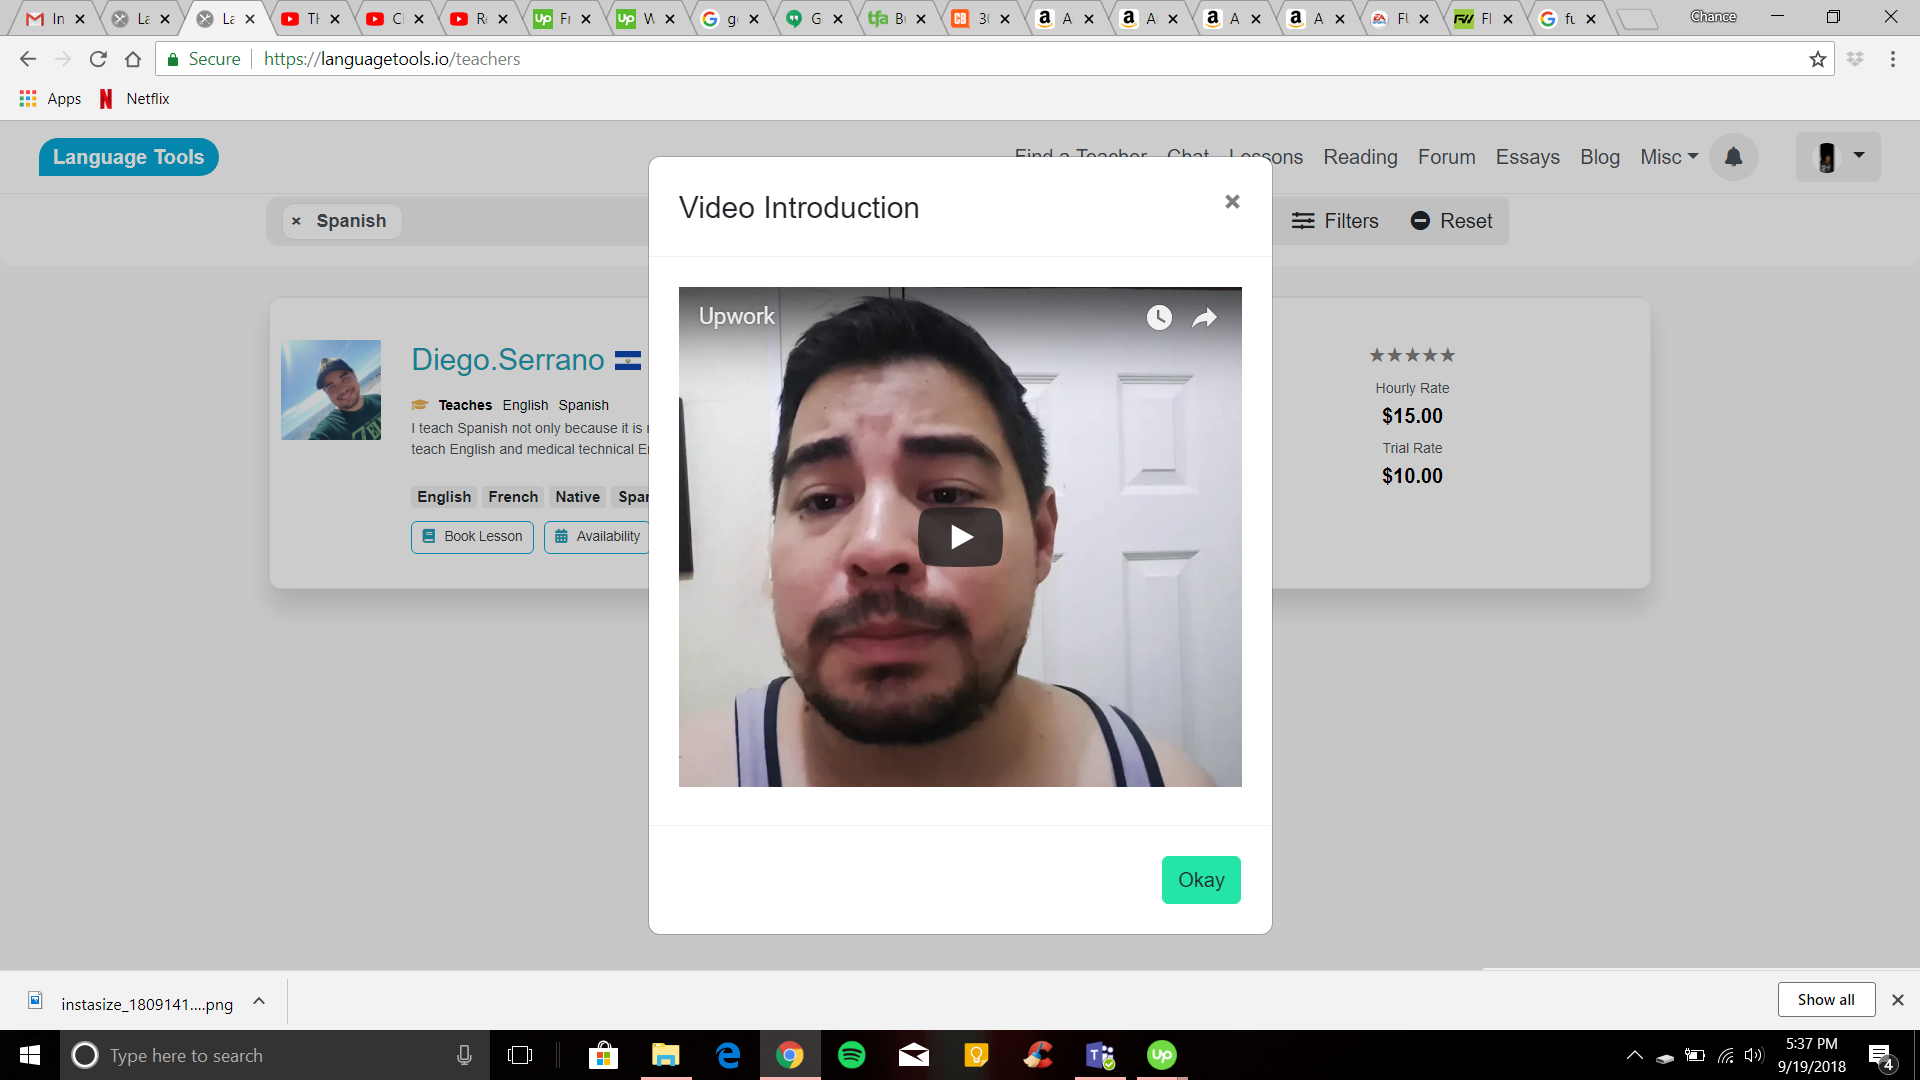The width and height of the screenshot is (1920, 1080).
Task: Open the notifications bell
Action: (1733, 157)
